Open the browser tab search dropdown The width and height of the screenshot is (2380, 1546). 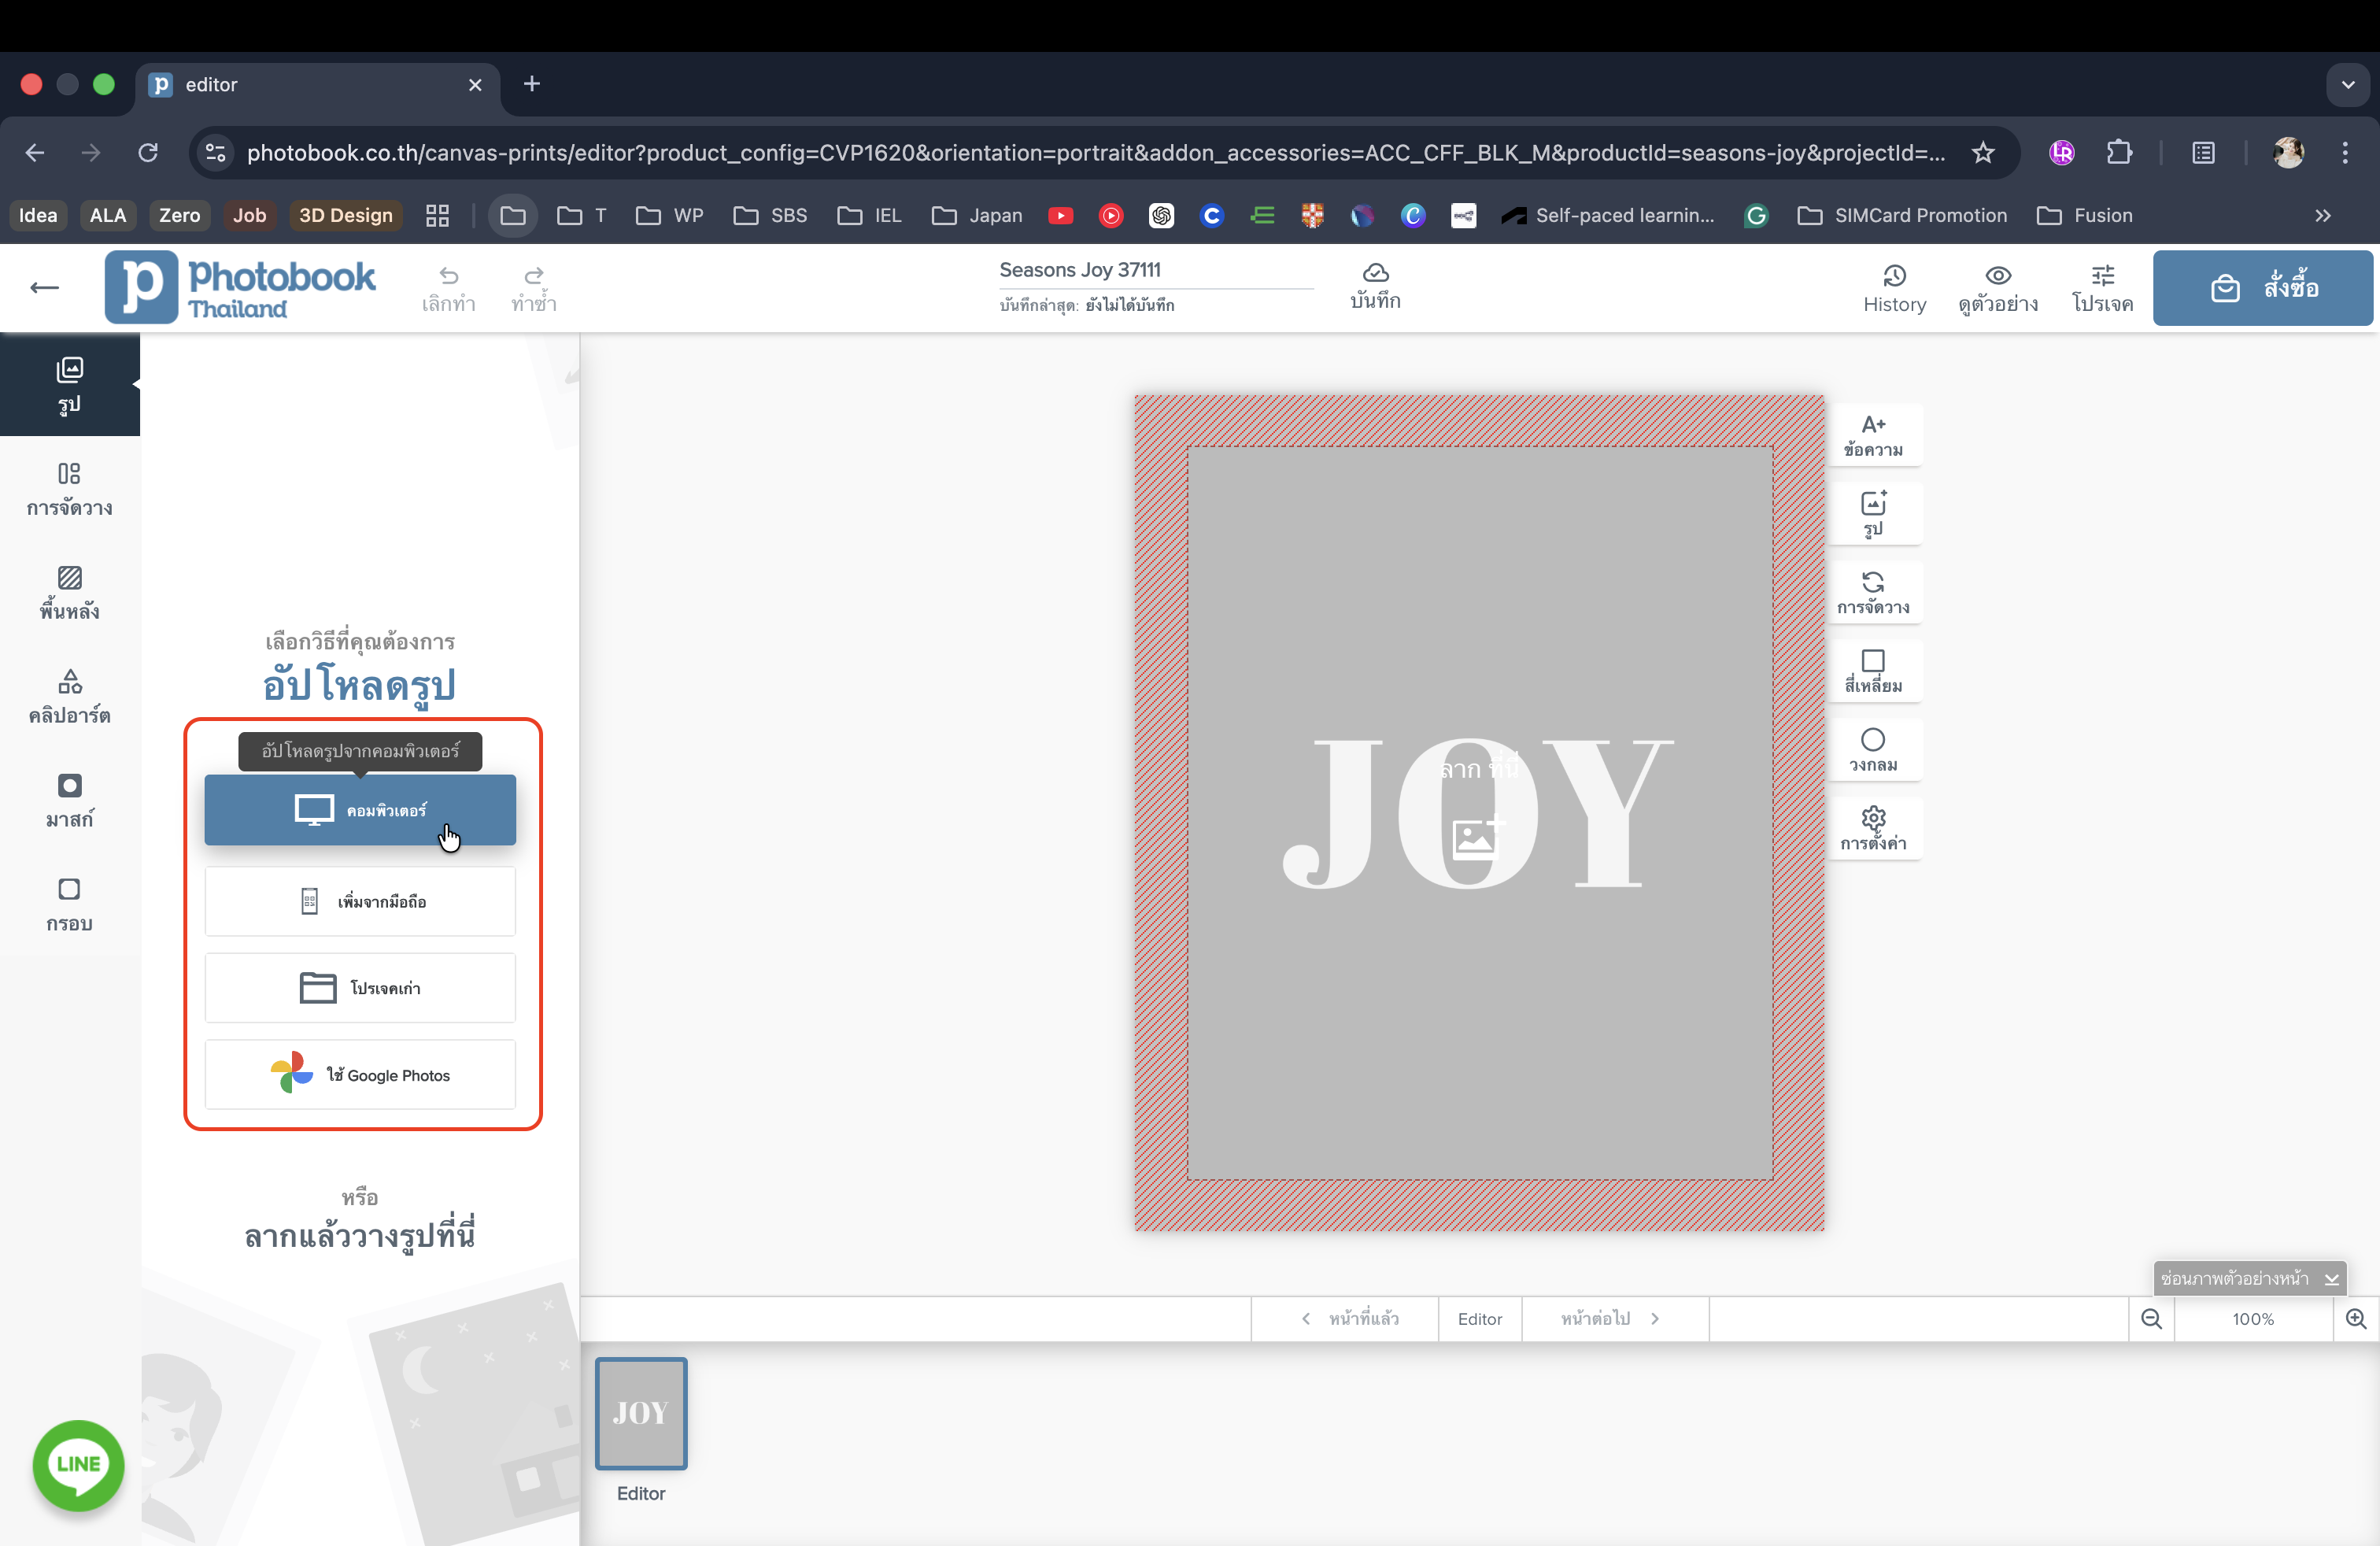(2347, 84)
